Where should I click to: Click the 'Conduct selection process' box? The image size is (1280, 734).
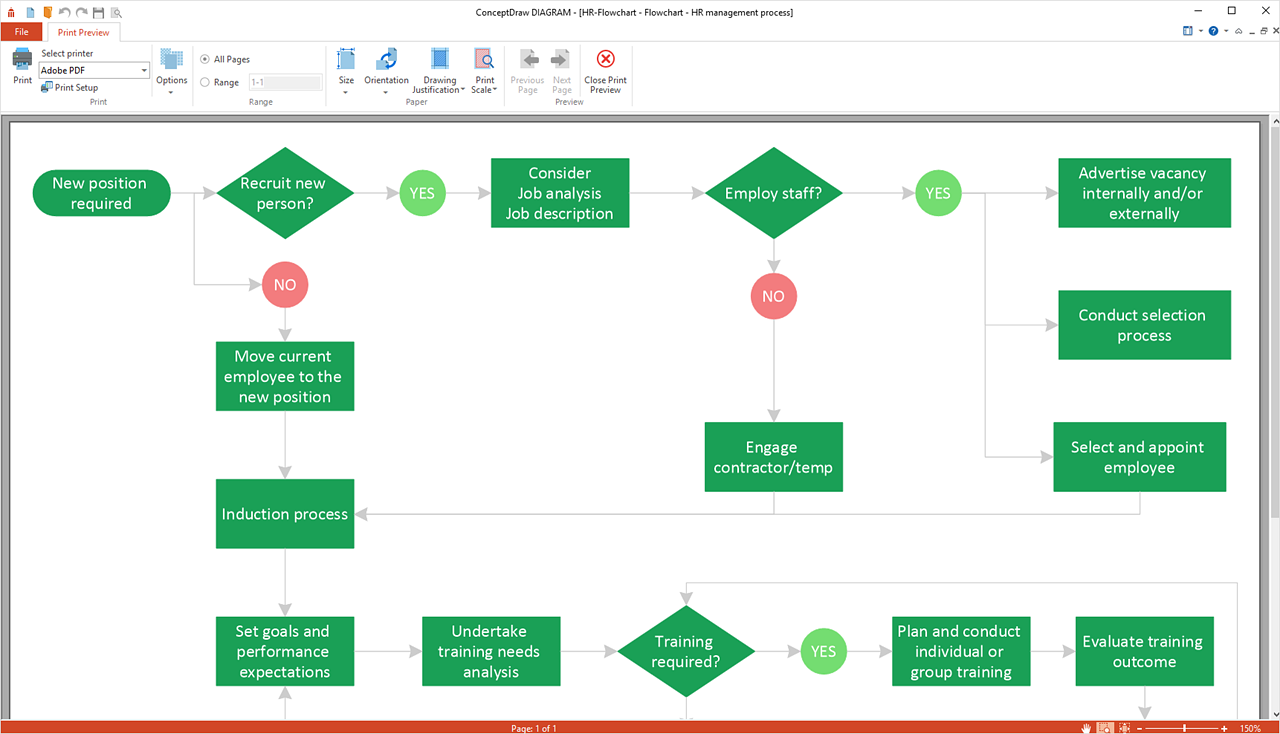click(x=1144, y=325)
